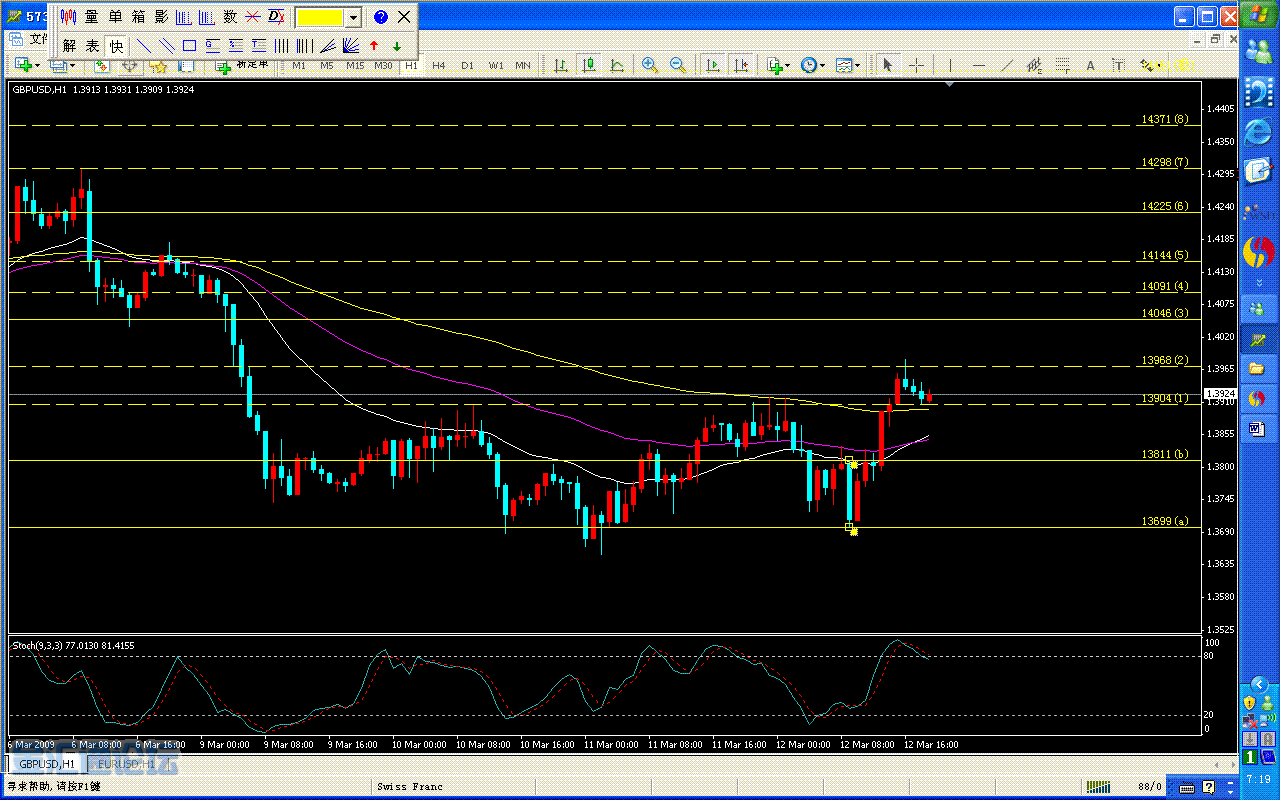
Task: Open the 文件 menu
Action: [x=38, y=39]
